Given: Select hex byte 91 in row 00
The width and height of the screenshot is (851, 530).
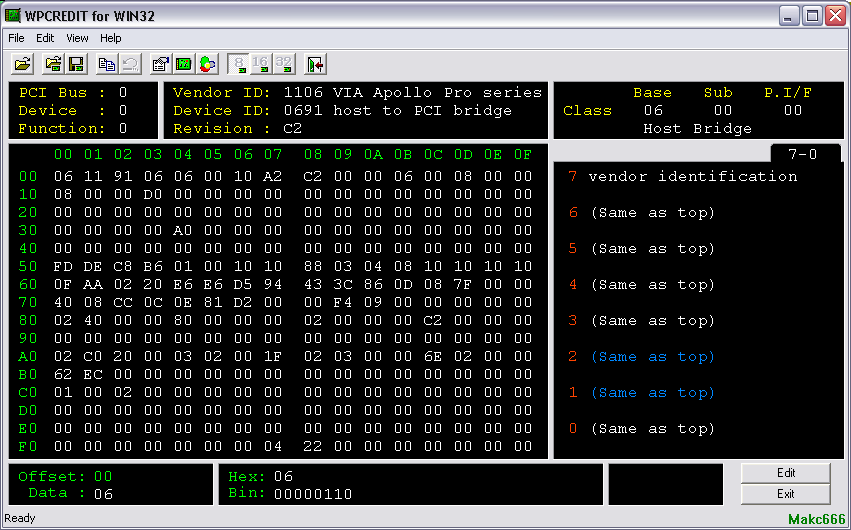Looking at the screenshot, I should pos(123,176).
